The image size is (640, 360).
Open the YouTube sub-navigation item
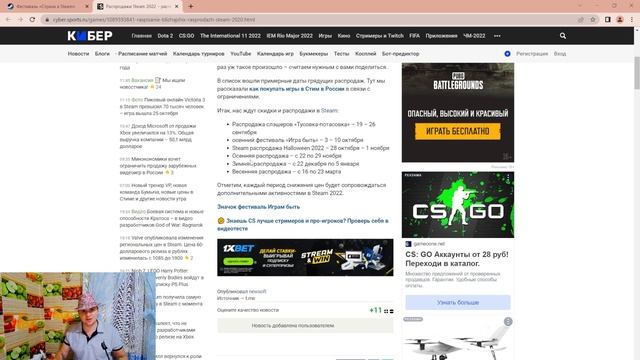(240, 53)
